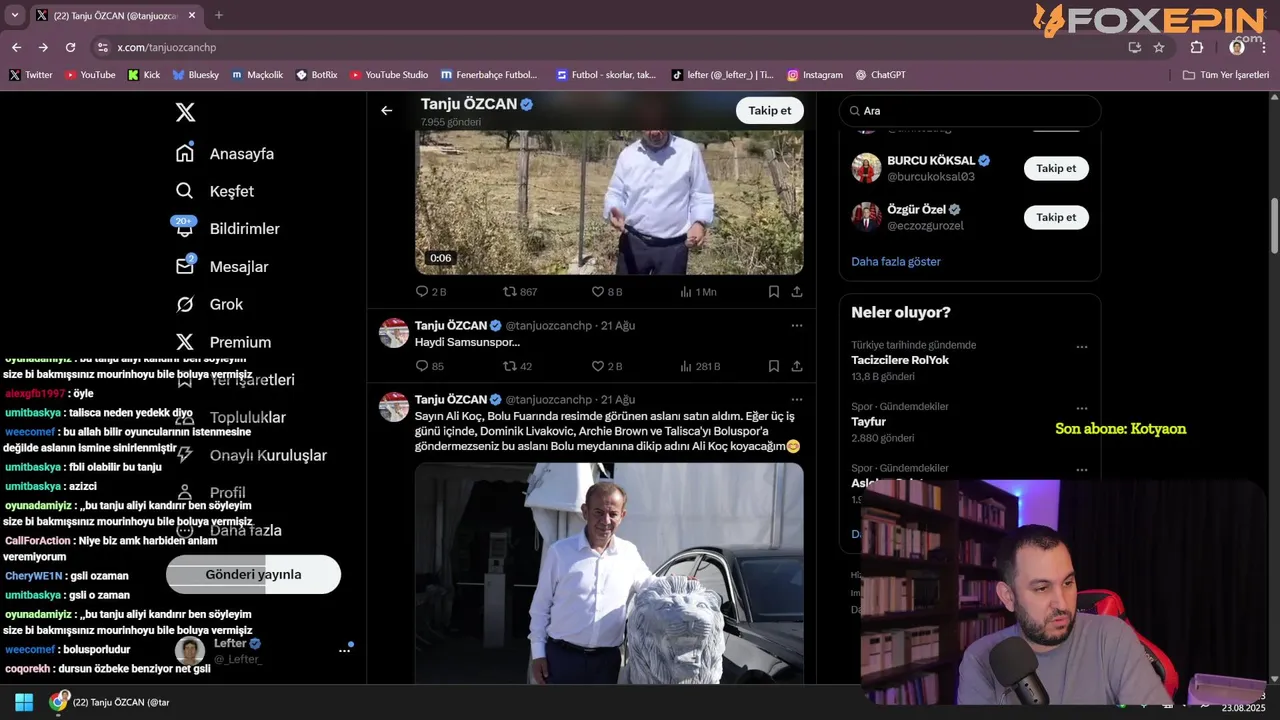Follow Özgür Özel with Takip et
This screenshot has height=720, width=1280.
pyautogui.click(x=1056, y=217)
